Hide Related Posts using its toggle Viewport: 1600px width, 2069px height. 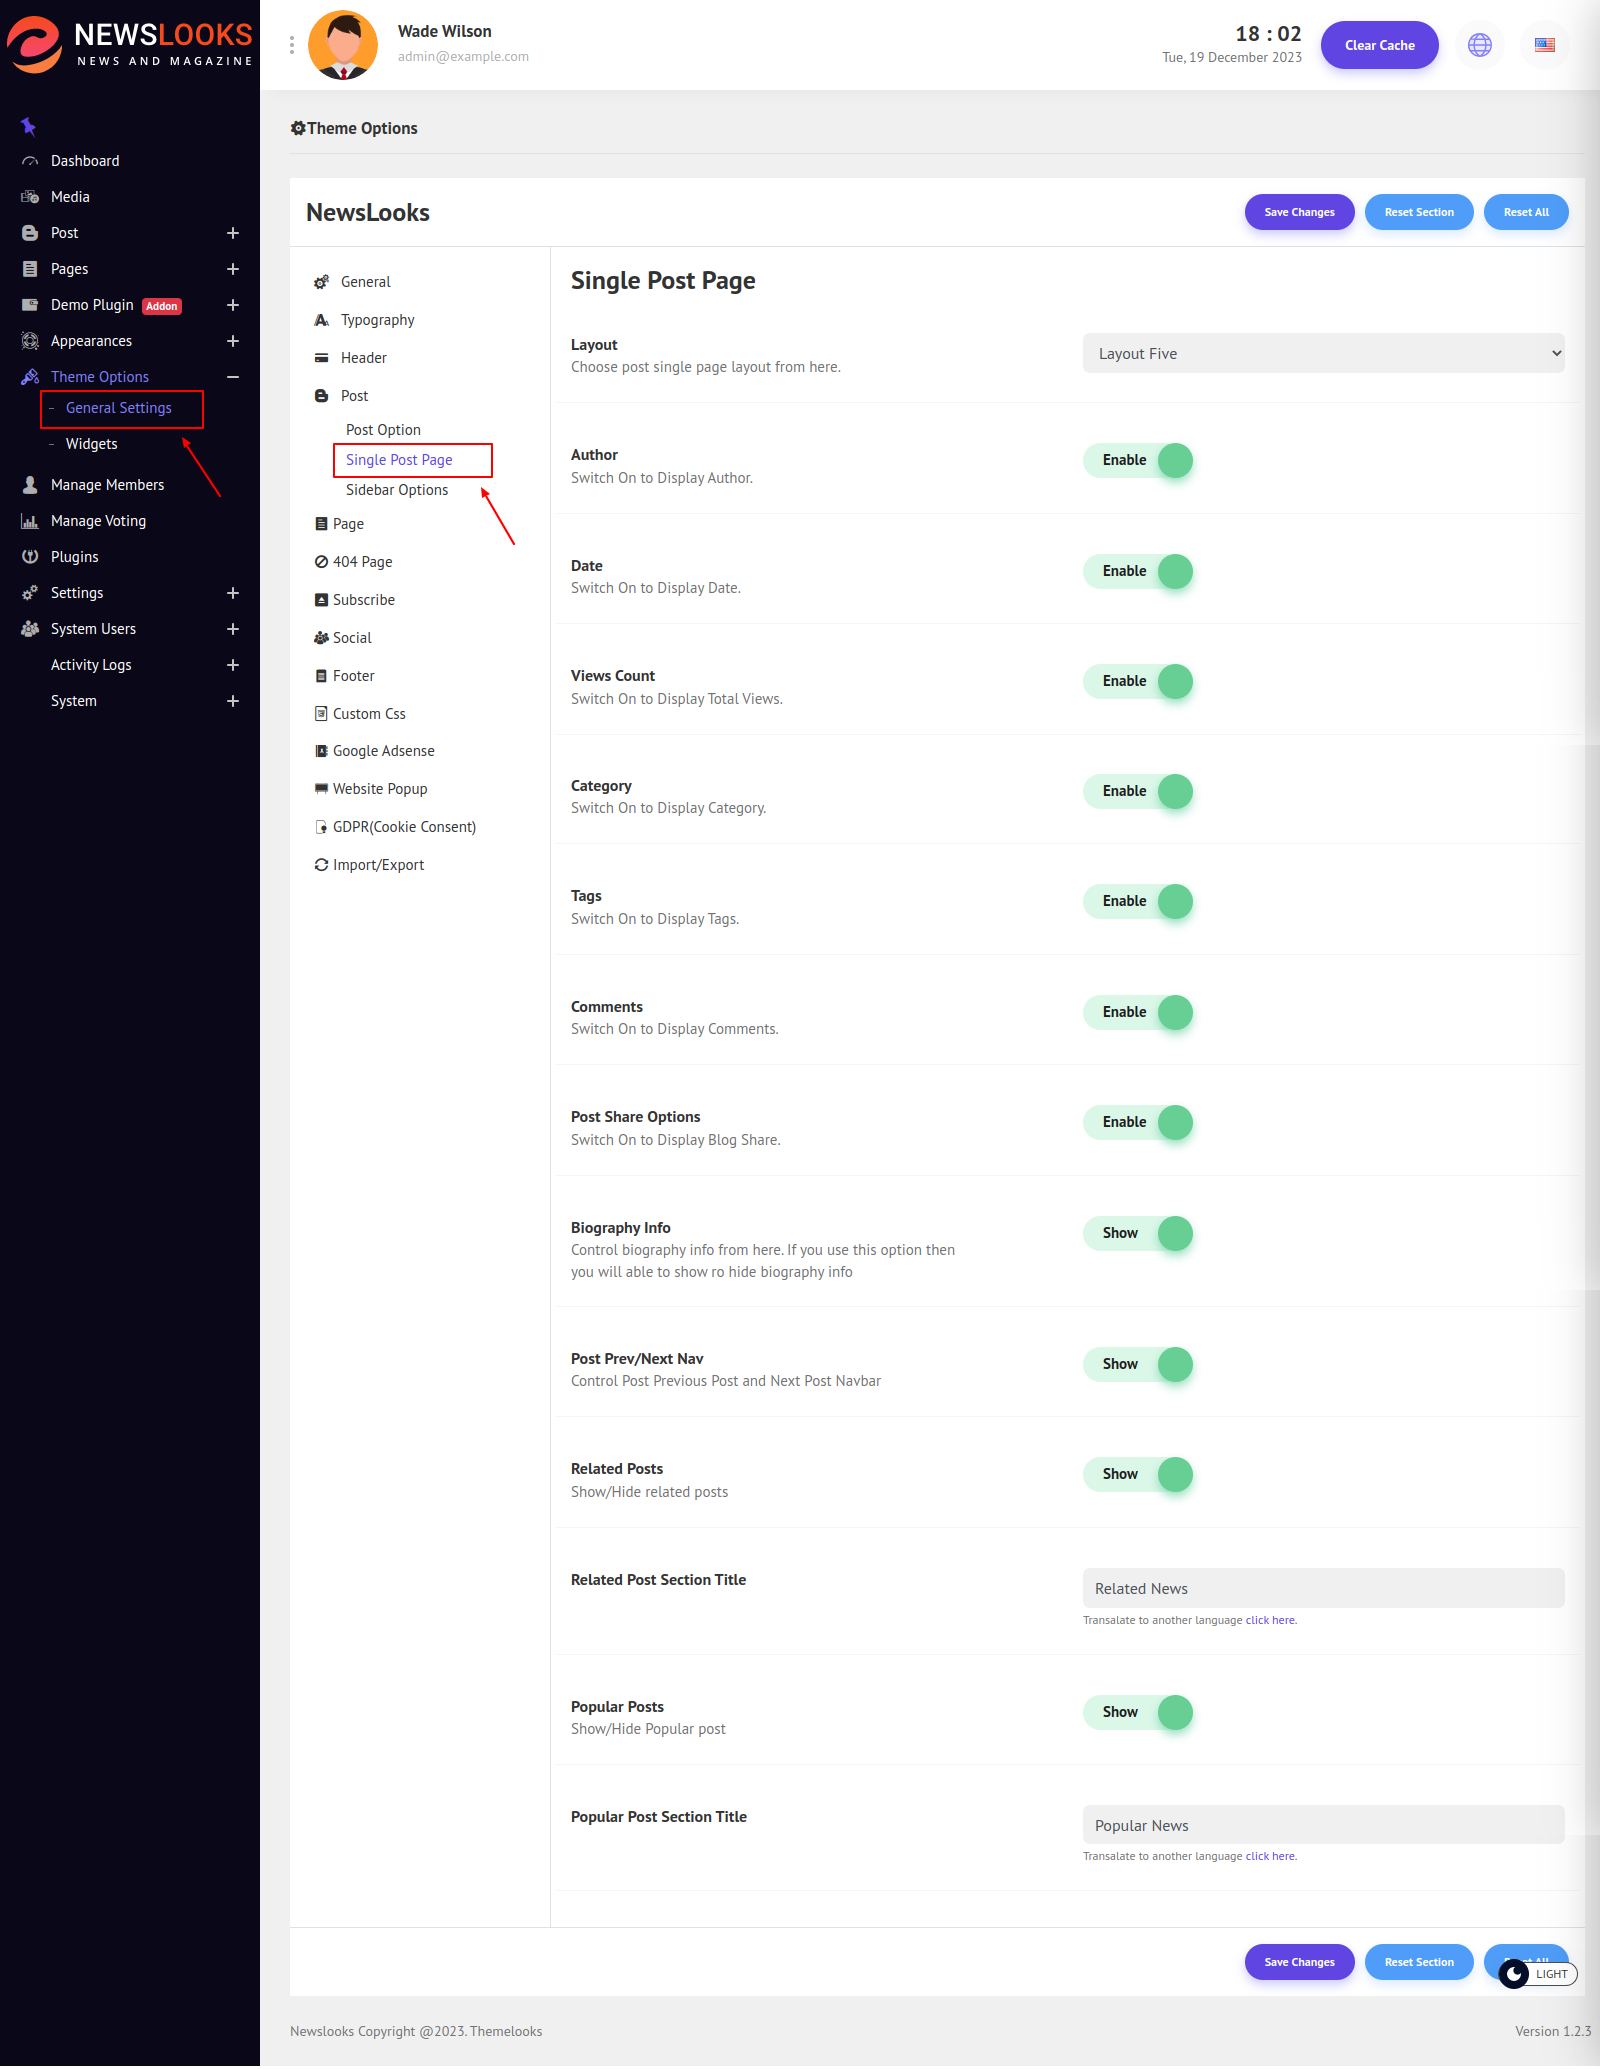pos(1139,1475)
